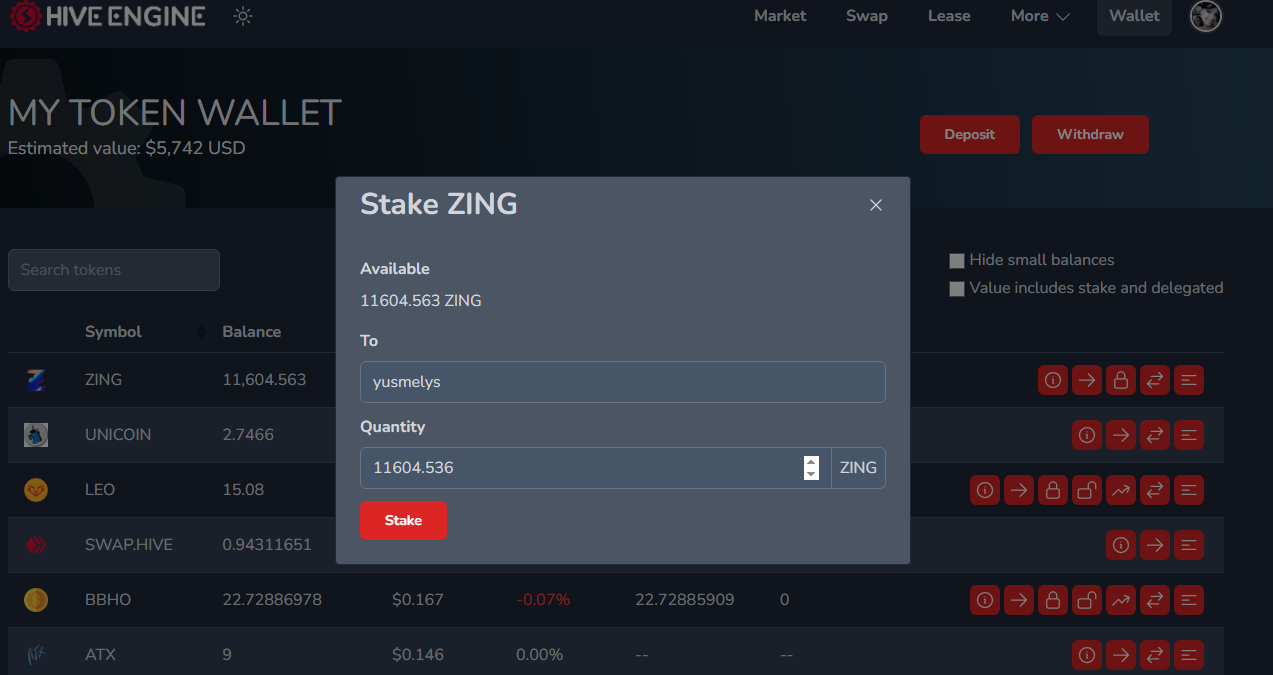Close the Stake ZING dialog
This screenshot has height=675, width=1273.
point(876,205)
